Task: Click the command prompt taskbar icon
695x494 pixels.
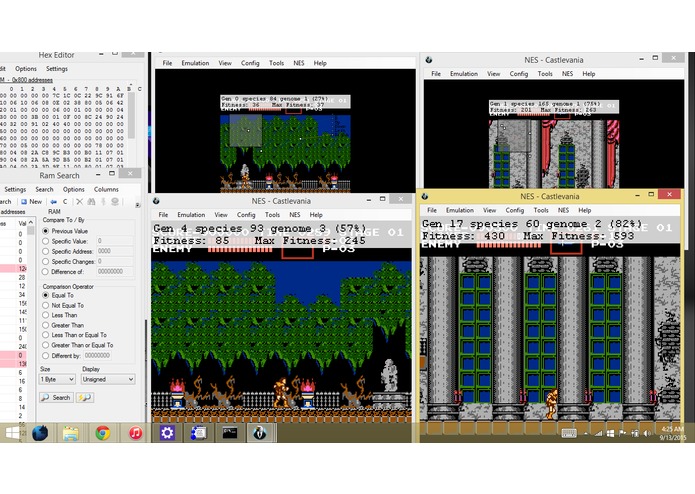Action: click(x=230, y=433)
